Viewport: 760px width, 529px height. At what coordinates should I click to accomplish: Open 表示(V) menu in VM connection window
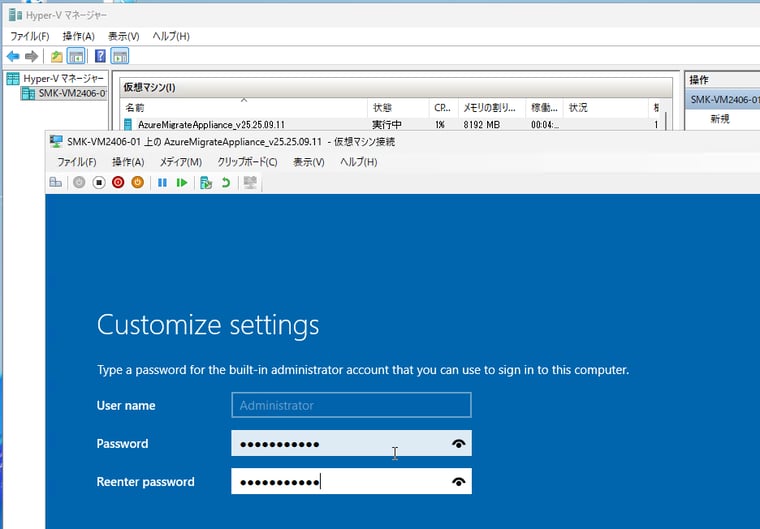pyautogui.click(x=309, y=162)
